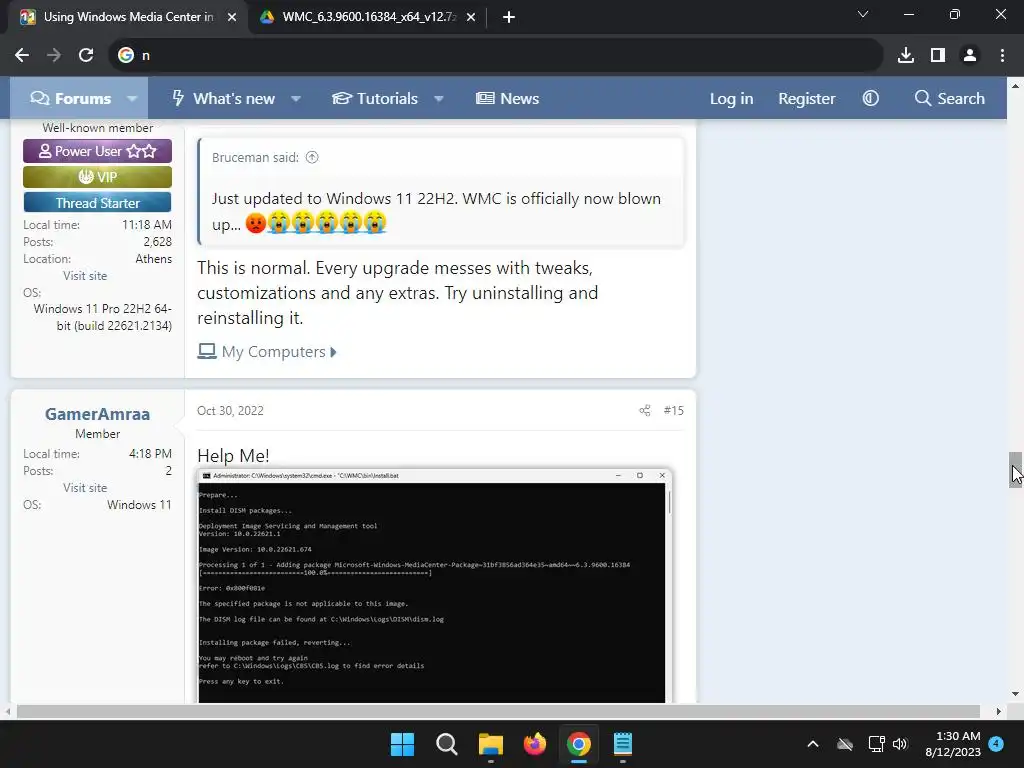Click the browser forward arrow

(x=54, y=56)
